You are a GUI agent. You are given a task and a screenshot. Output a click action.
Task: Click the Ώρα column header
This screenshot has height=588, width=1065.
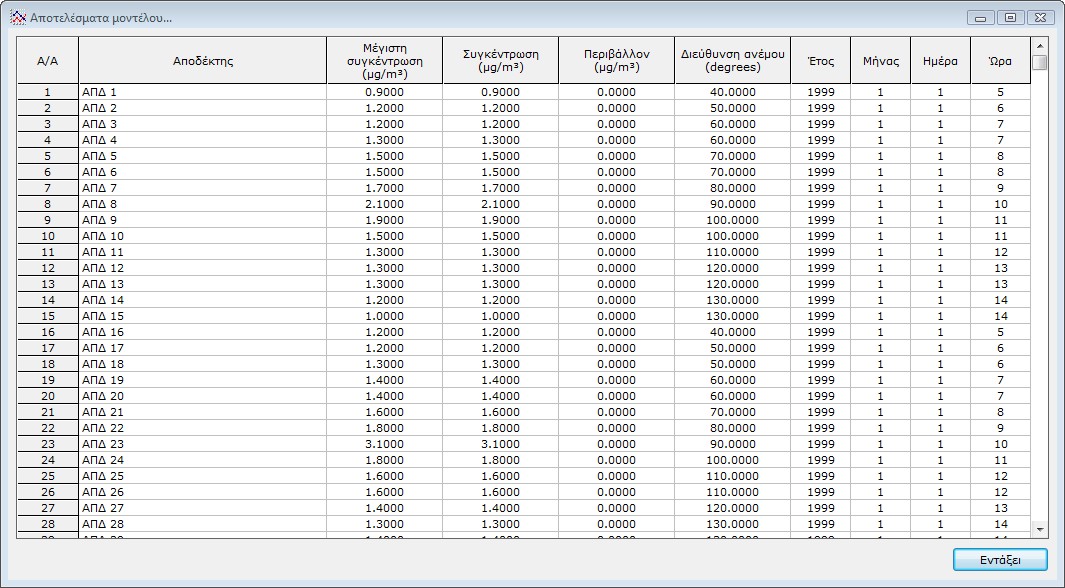pos(1000,61)
